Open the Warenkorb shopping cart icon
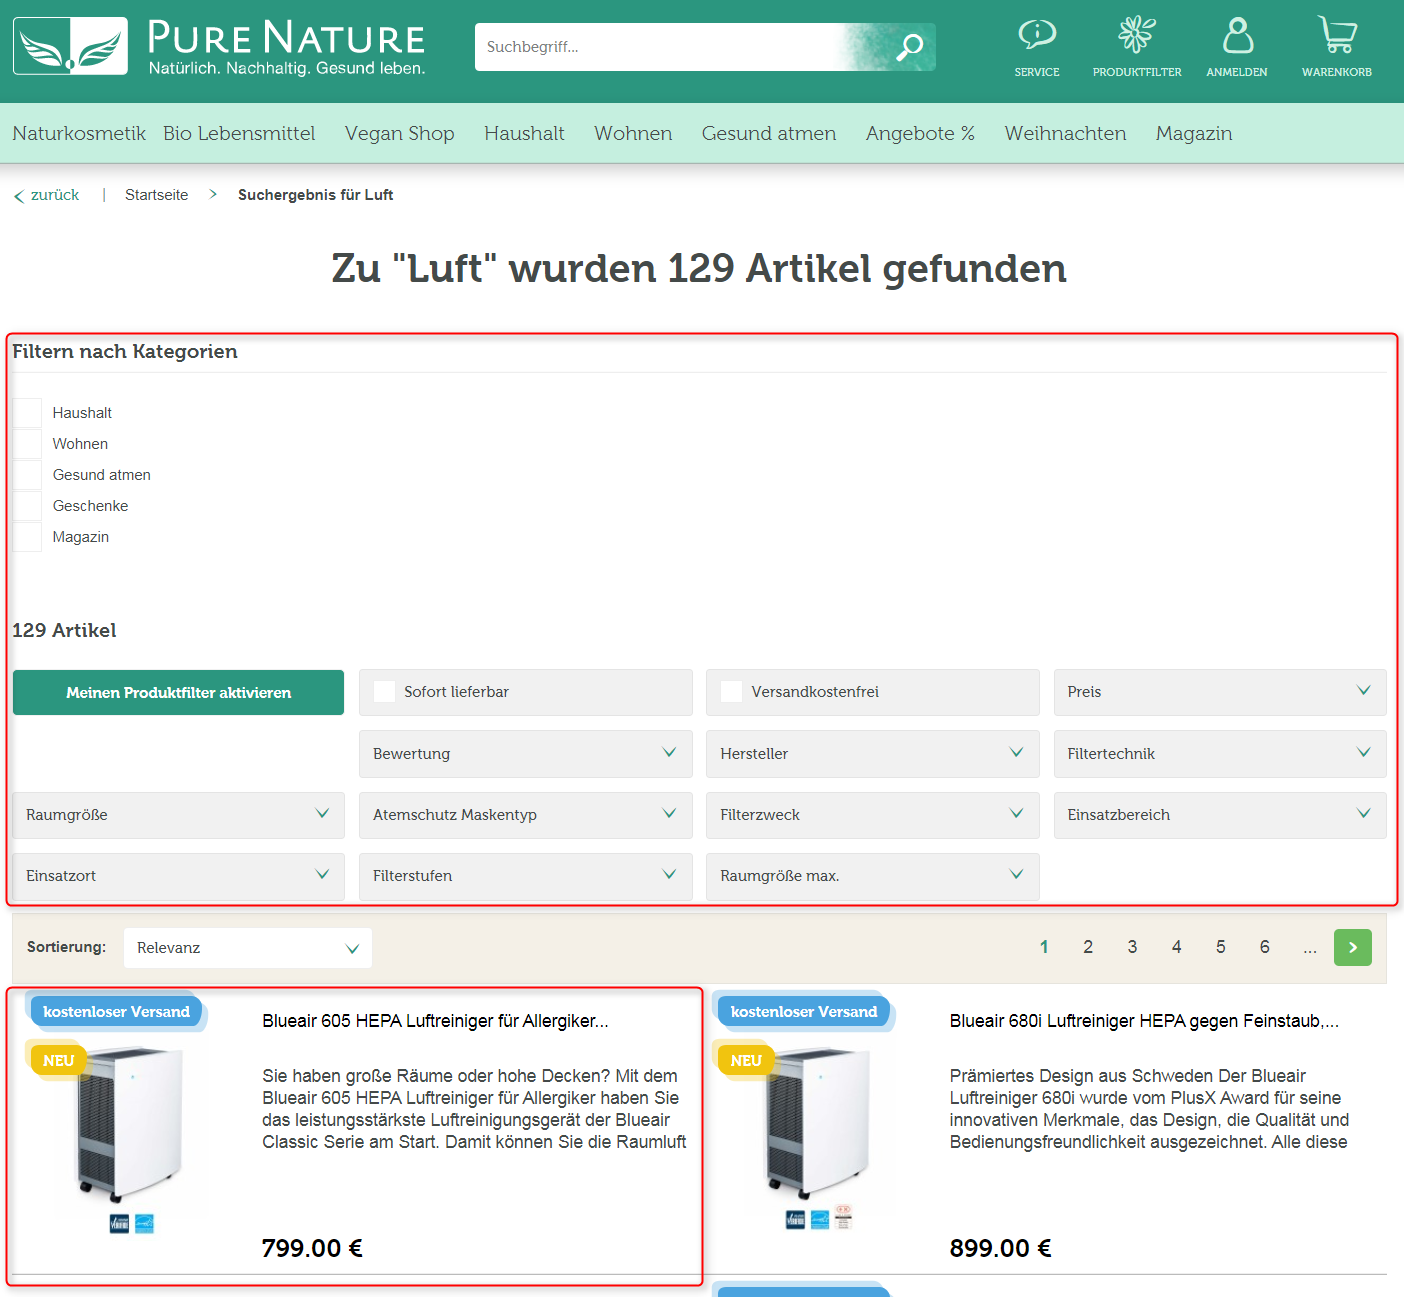 1336,37
